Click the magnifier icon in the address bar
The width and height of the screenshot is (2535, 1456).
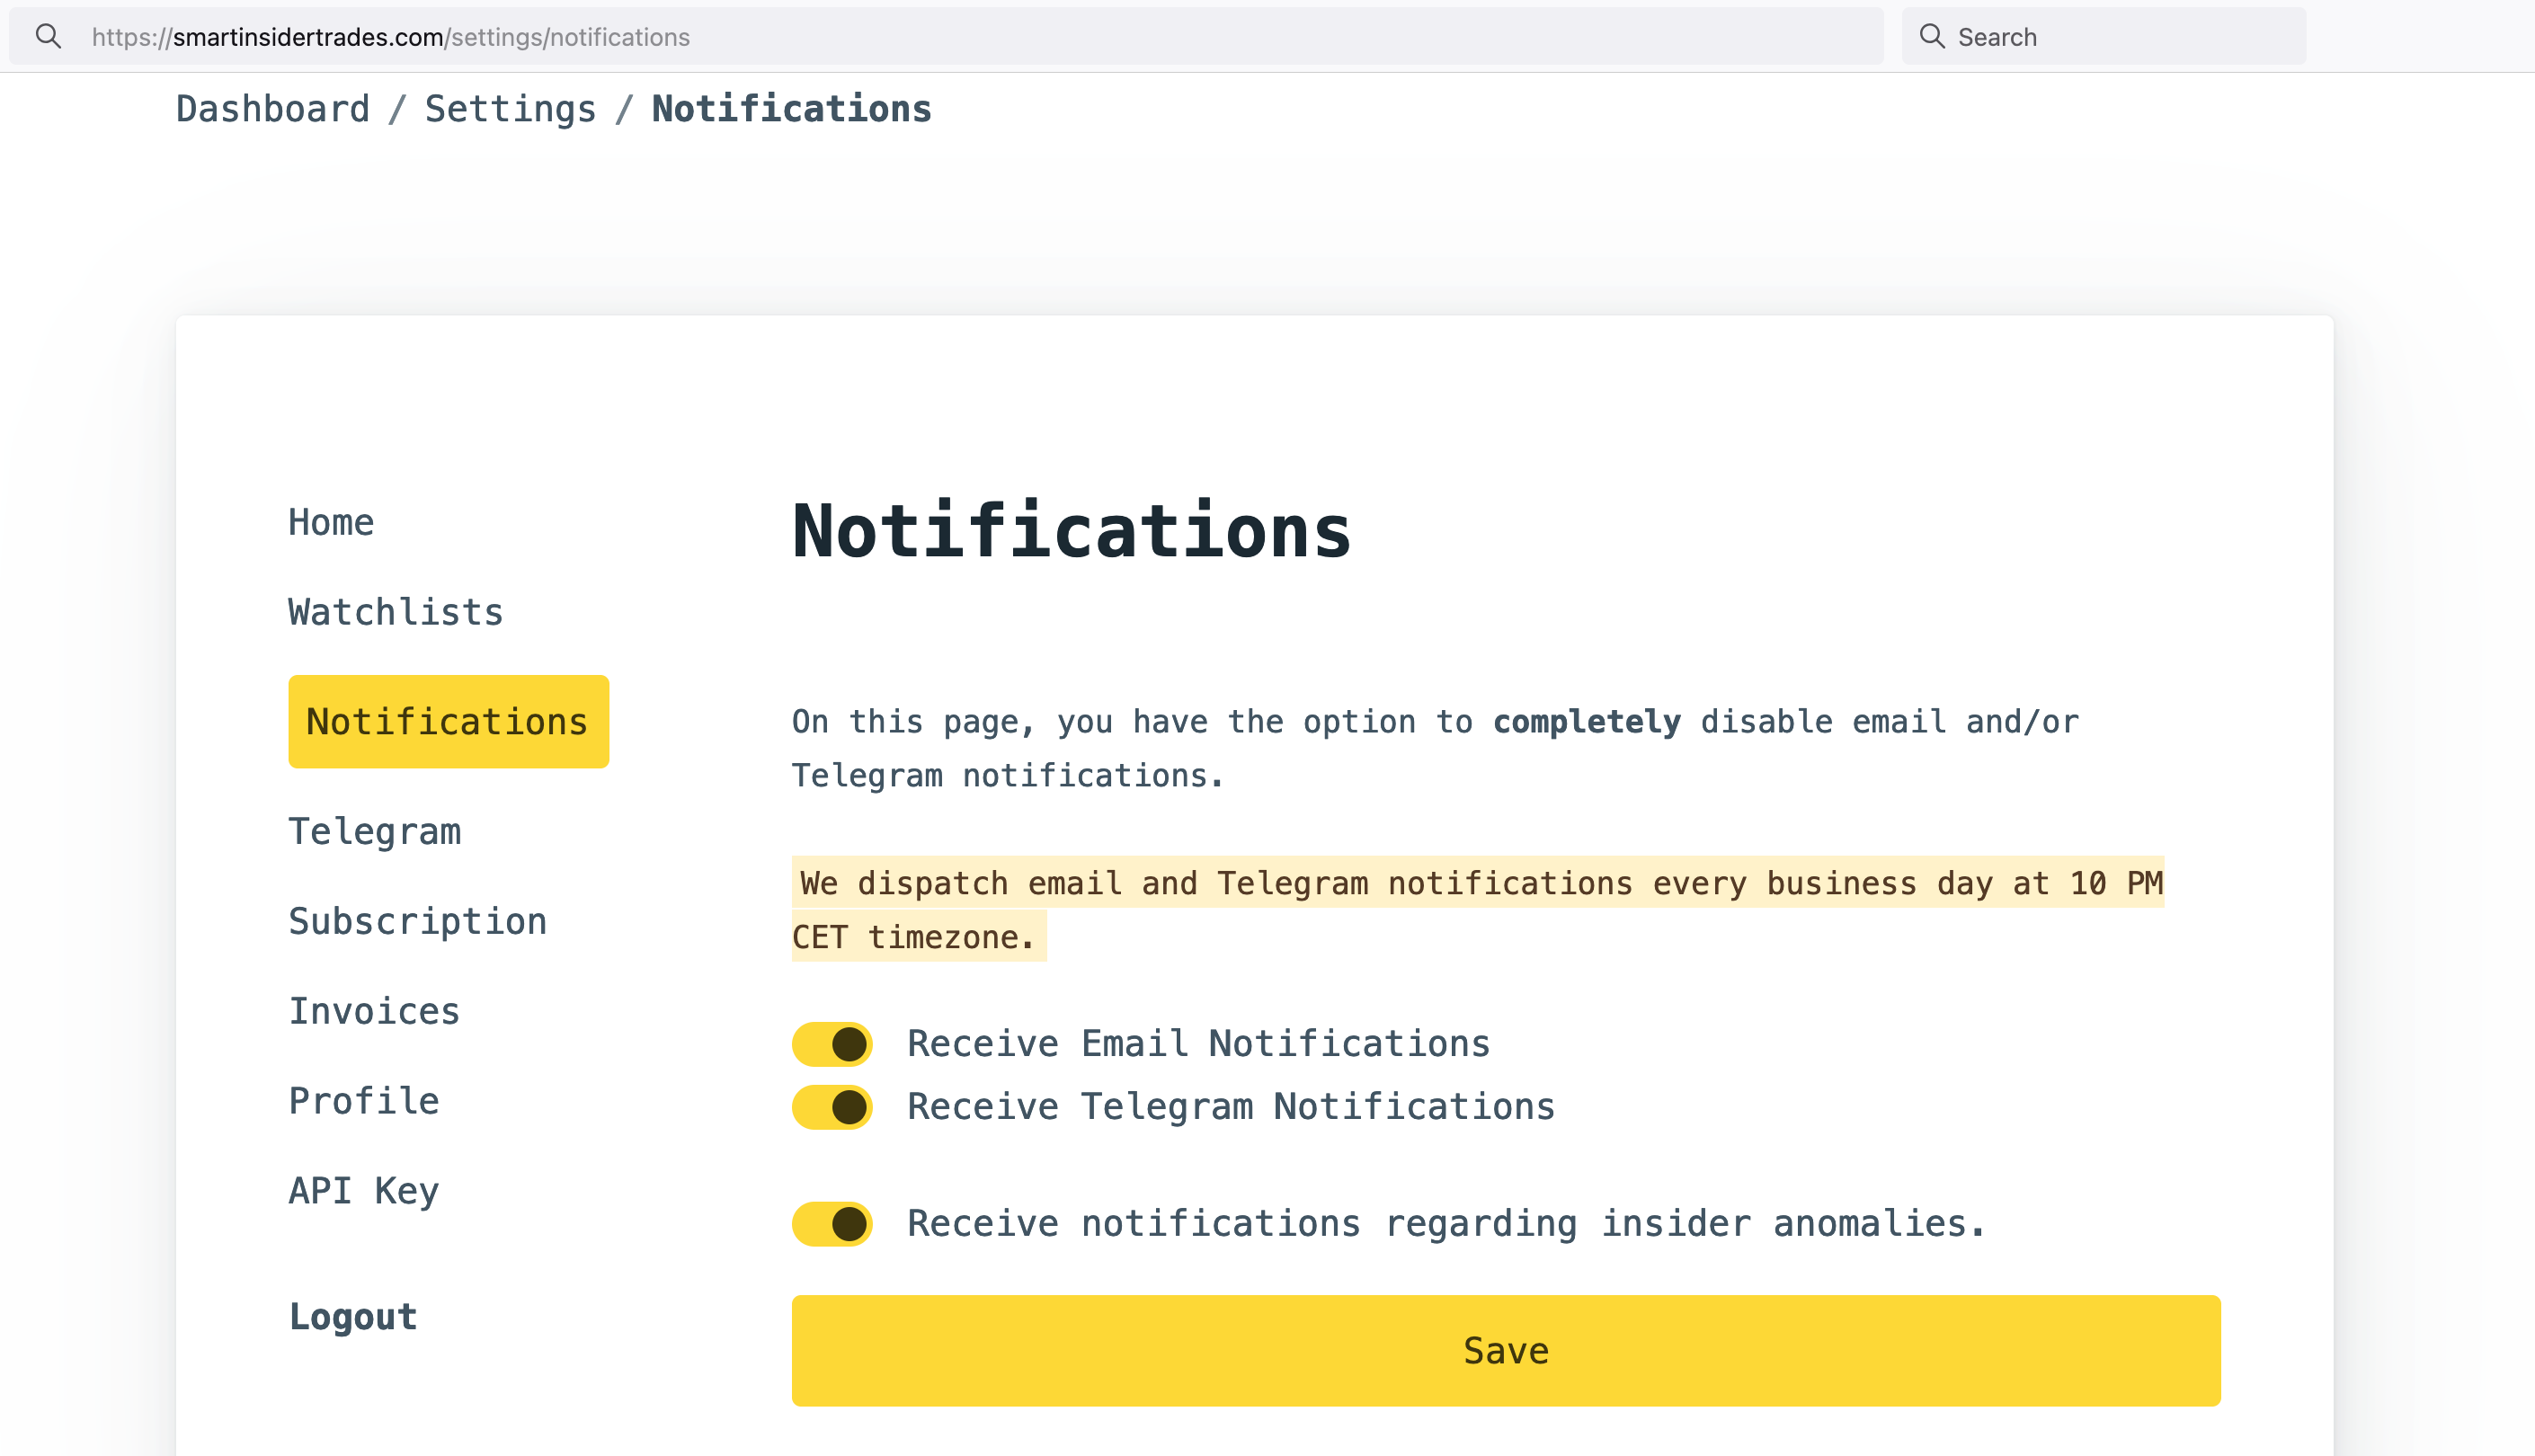click(x=48, y=37)
